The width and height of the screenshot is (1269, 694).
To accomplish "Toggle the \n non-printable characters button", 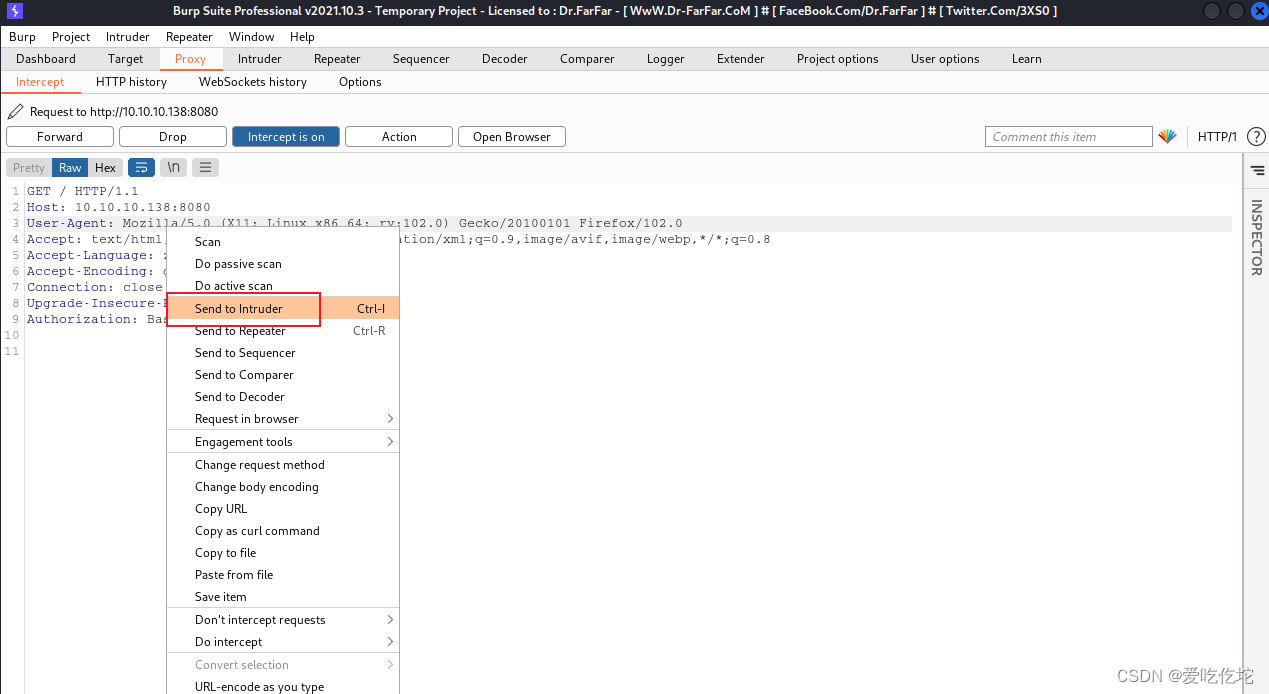I will tap(173, 168).
